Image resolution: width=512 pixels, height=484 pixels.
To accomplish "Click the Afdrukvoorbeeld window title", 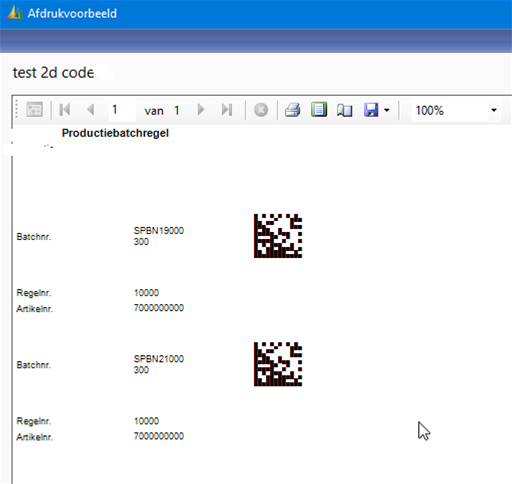I will [72, 14].
